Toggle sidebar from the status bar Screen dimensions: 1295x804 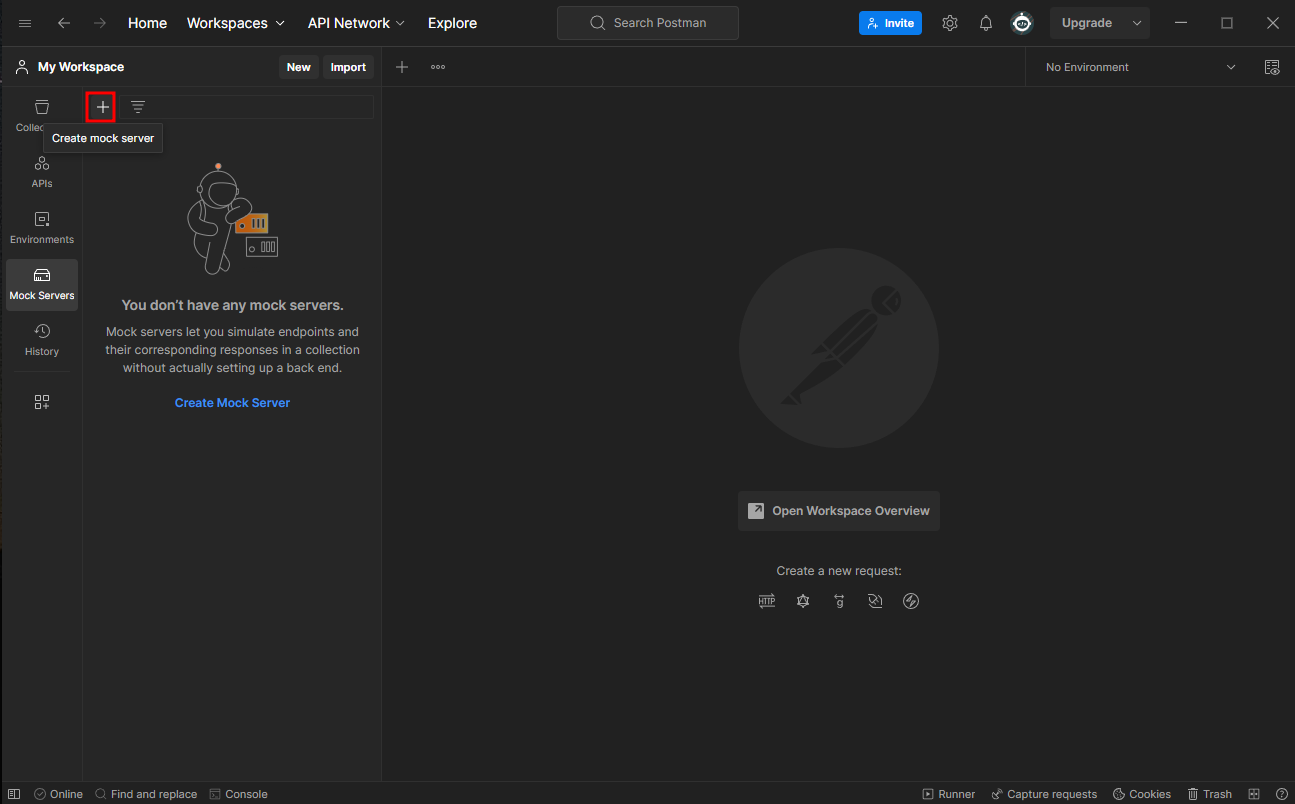(x=14, y=794)
